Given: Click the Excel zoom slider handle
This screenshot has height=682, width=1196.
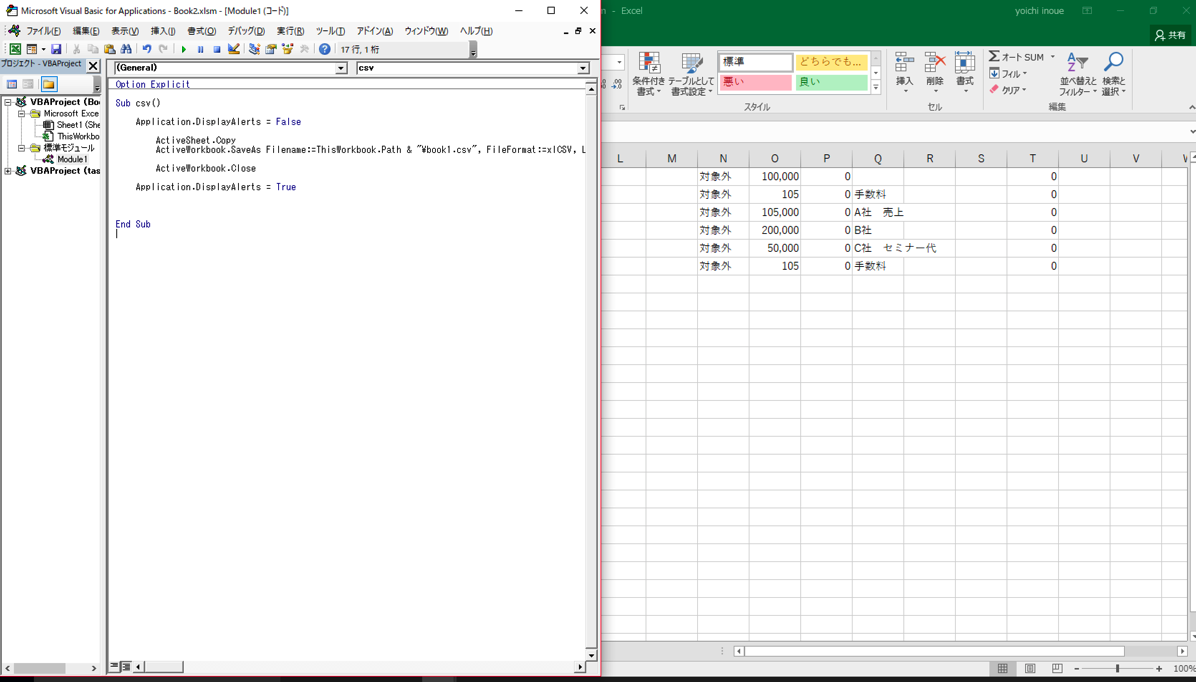Looking at the screenshot, I should pyautogui.click(x=1117, y=669).
